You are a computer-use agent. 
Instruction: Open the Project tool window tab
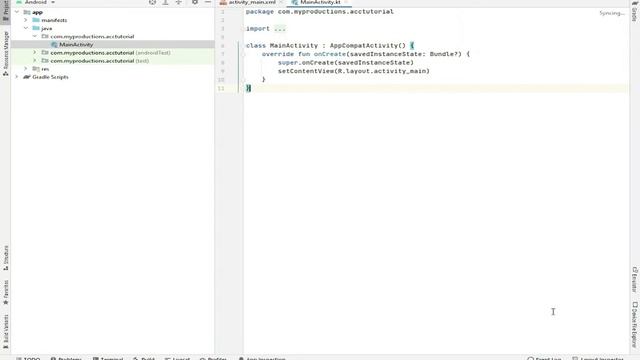coord(5,11)
